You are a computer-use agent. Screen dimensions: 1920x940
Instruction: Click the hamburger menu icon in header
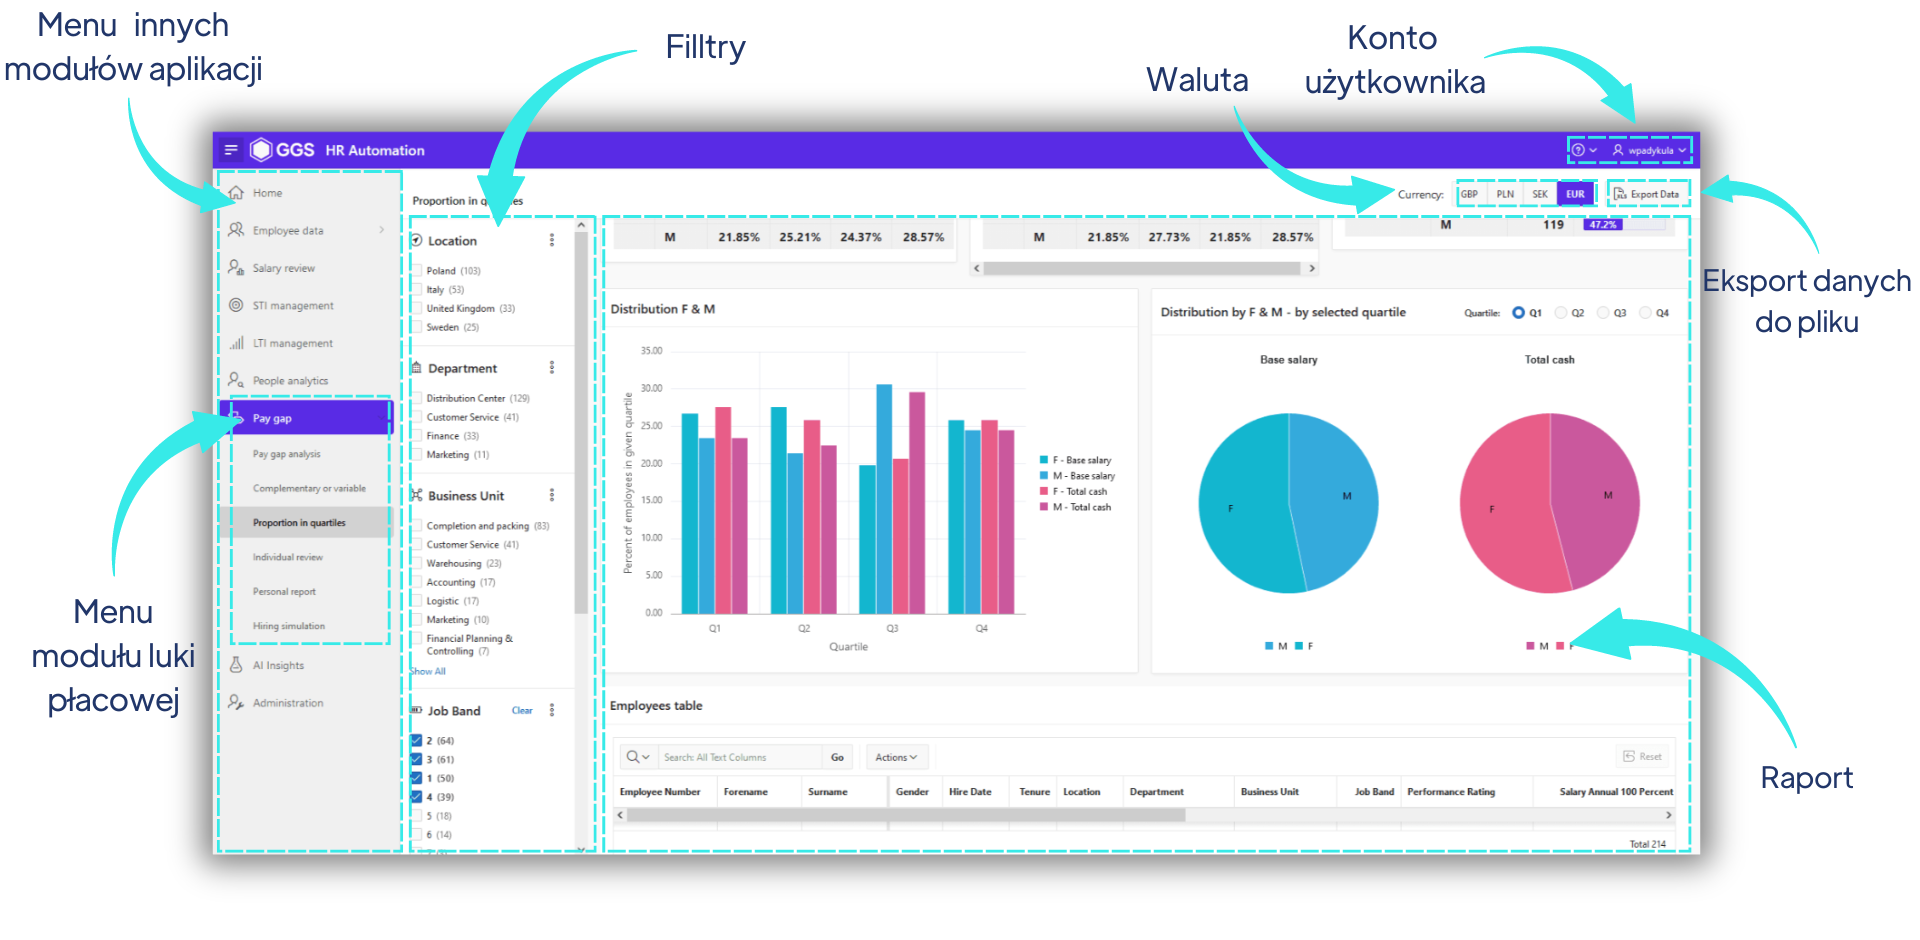[231, 150]
